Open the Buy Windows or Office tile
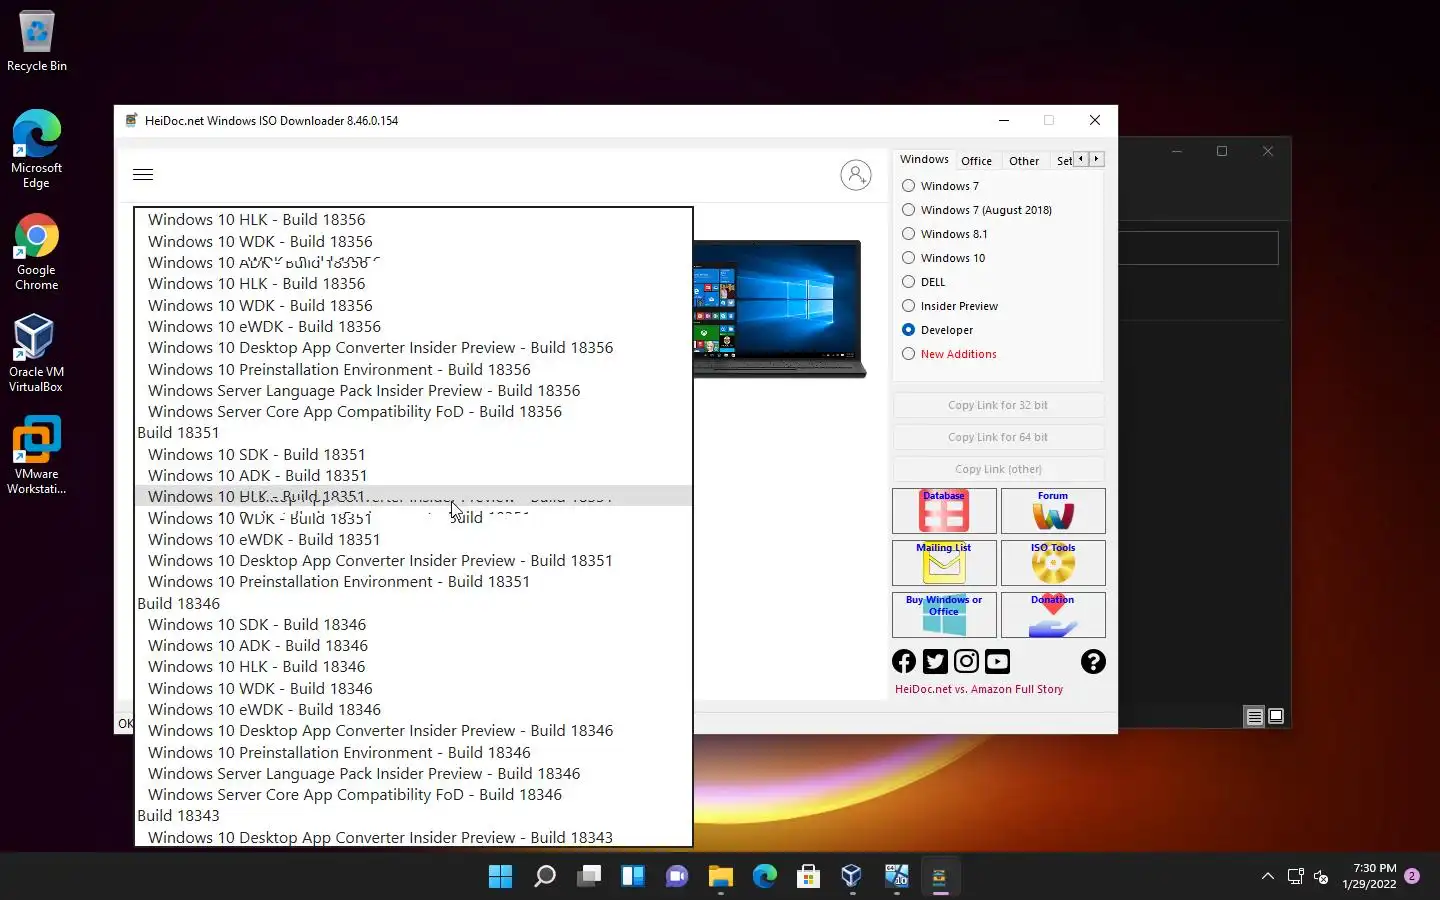1440x900 pixels. coord(944,615)
